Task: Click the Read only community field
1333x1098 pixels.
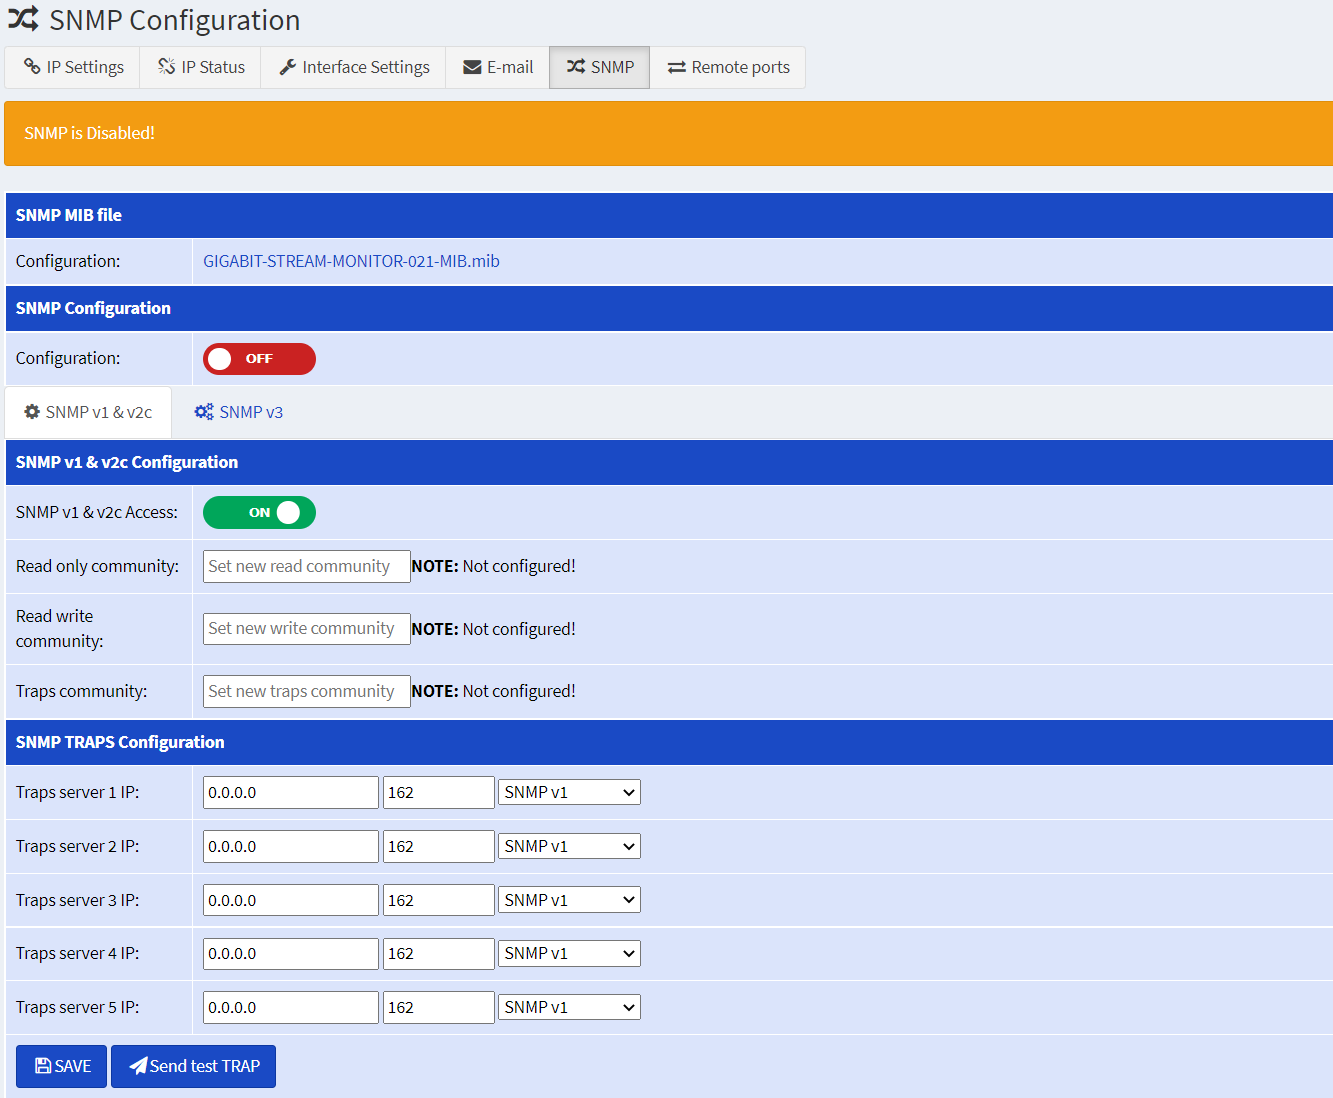Action: 306,566
